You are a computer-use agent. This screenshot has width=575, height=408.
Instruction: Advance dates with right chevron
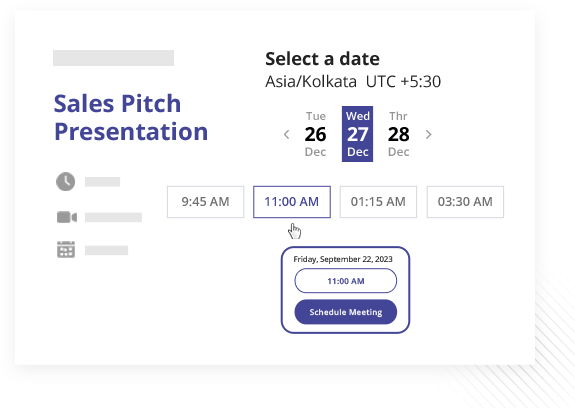[428, 135]
